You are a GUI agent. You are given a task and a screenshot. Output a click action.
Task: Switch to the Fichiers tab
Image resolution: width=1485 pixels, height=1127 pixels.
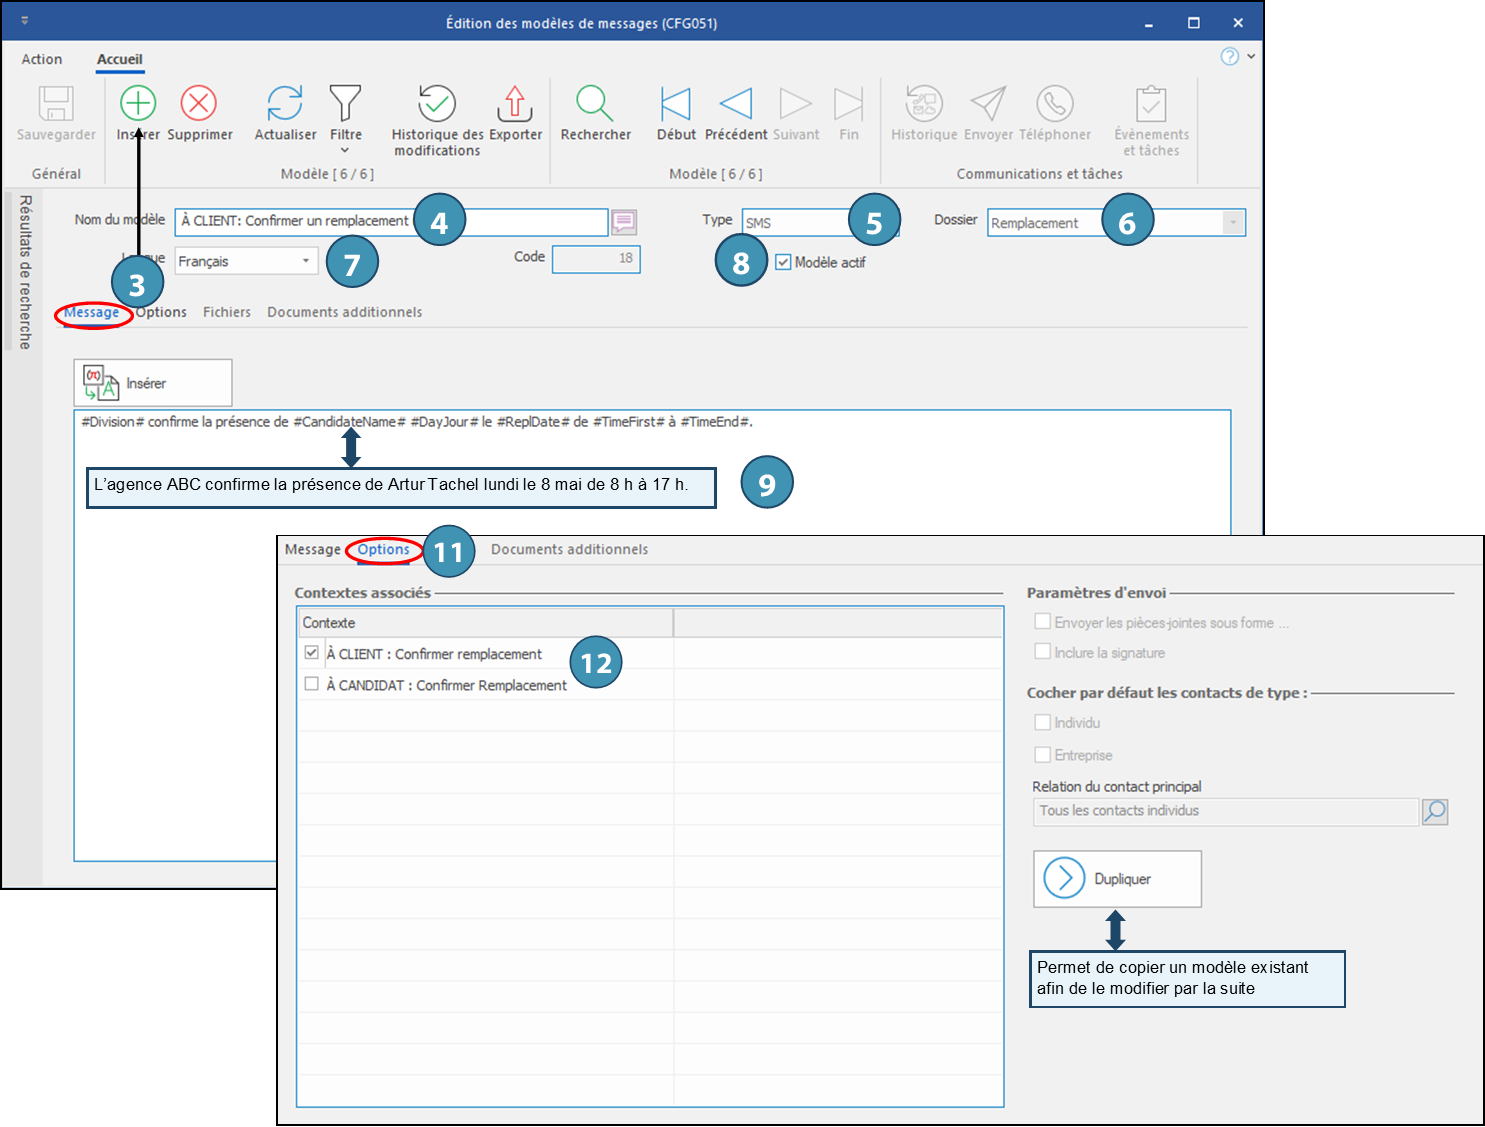click(227, 312)
